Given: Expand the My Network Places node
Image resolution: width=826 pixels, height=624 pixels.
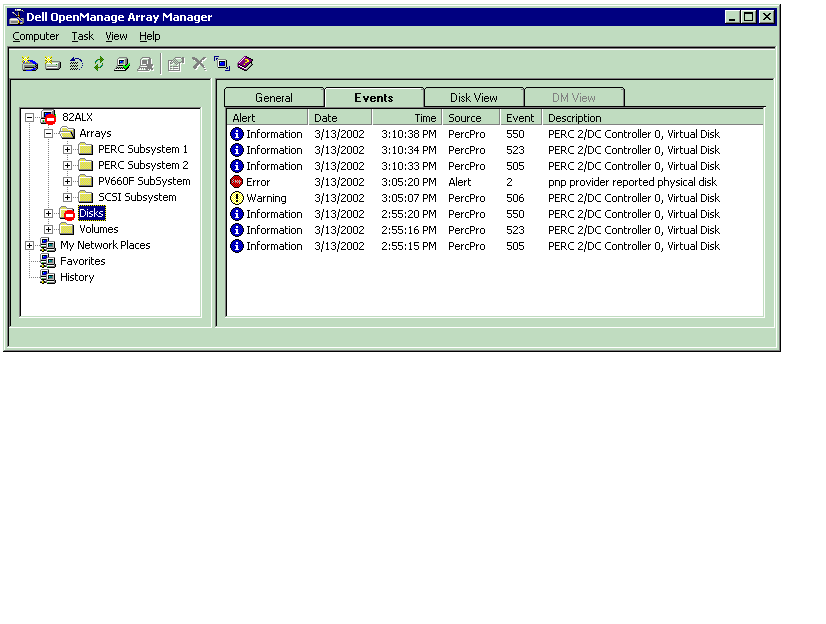Looking at the screenshot, I should pos(29,245).
